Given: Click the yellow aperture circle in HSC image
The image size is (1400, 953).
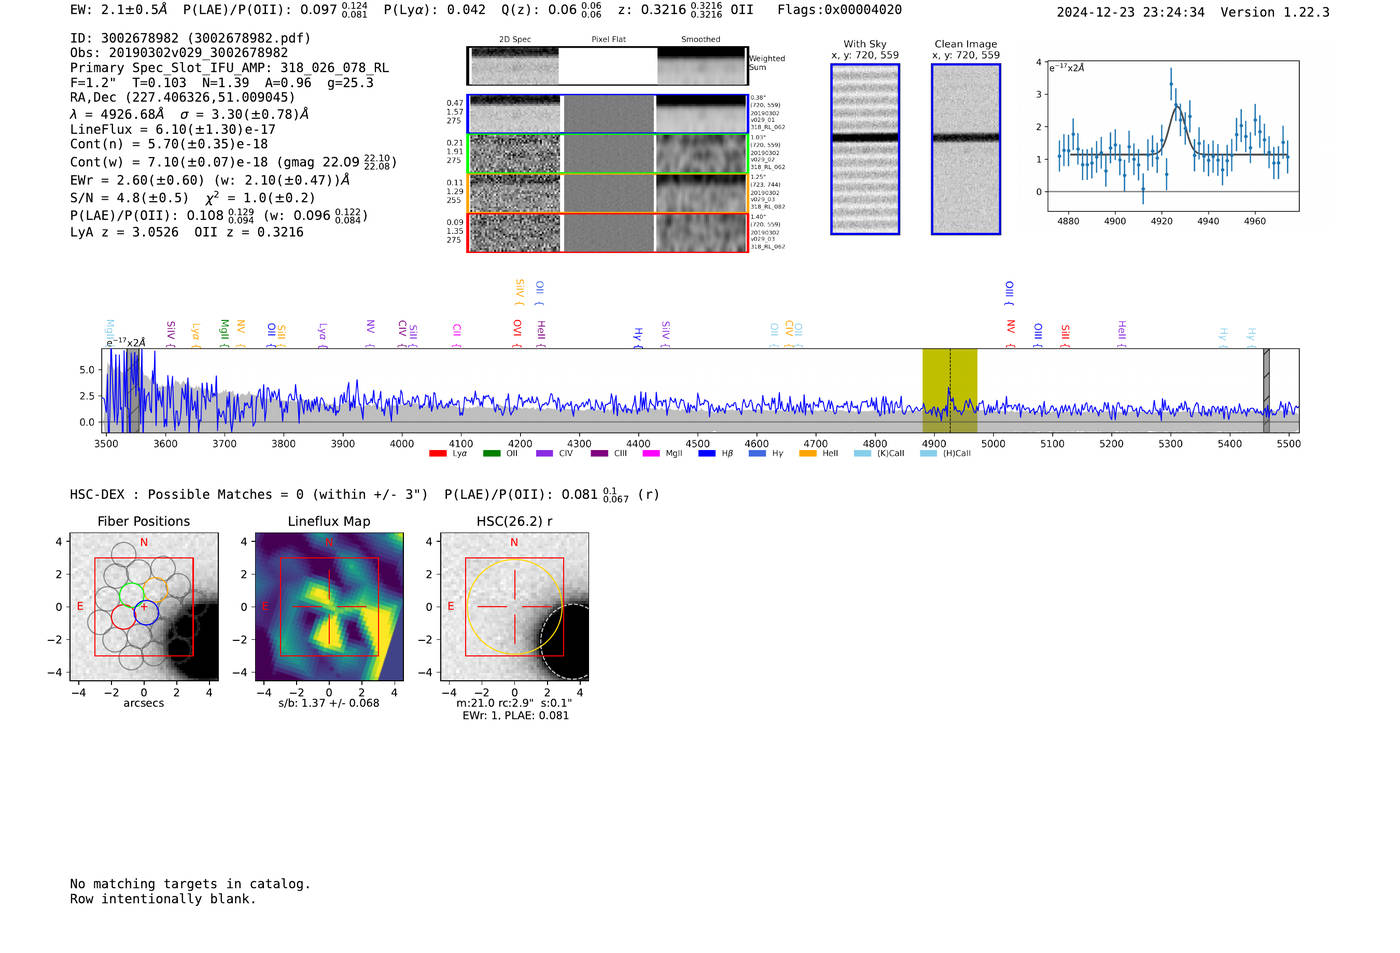Looking at the screenshot, I should pos(514,607).
